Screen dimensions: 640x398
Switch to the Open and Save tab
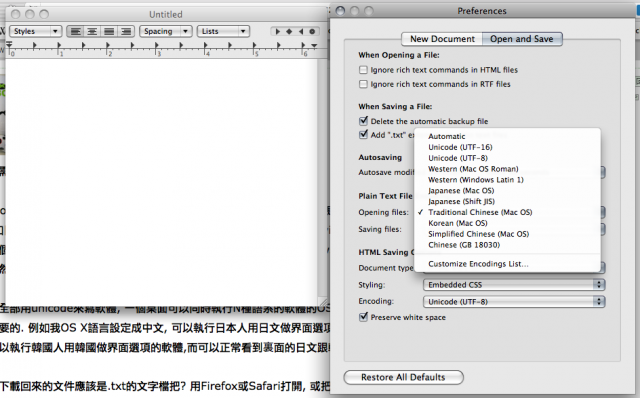click(x=522, y=39)
